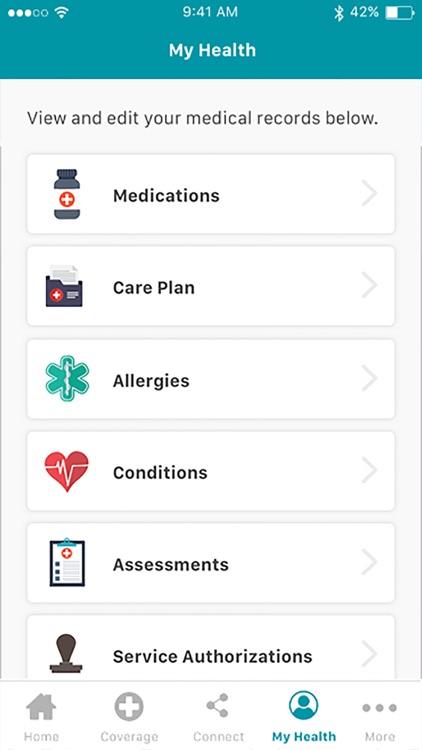Tap the green Allergies medical star icon

[x=67, y=378]
